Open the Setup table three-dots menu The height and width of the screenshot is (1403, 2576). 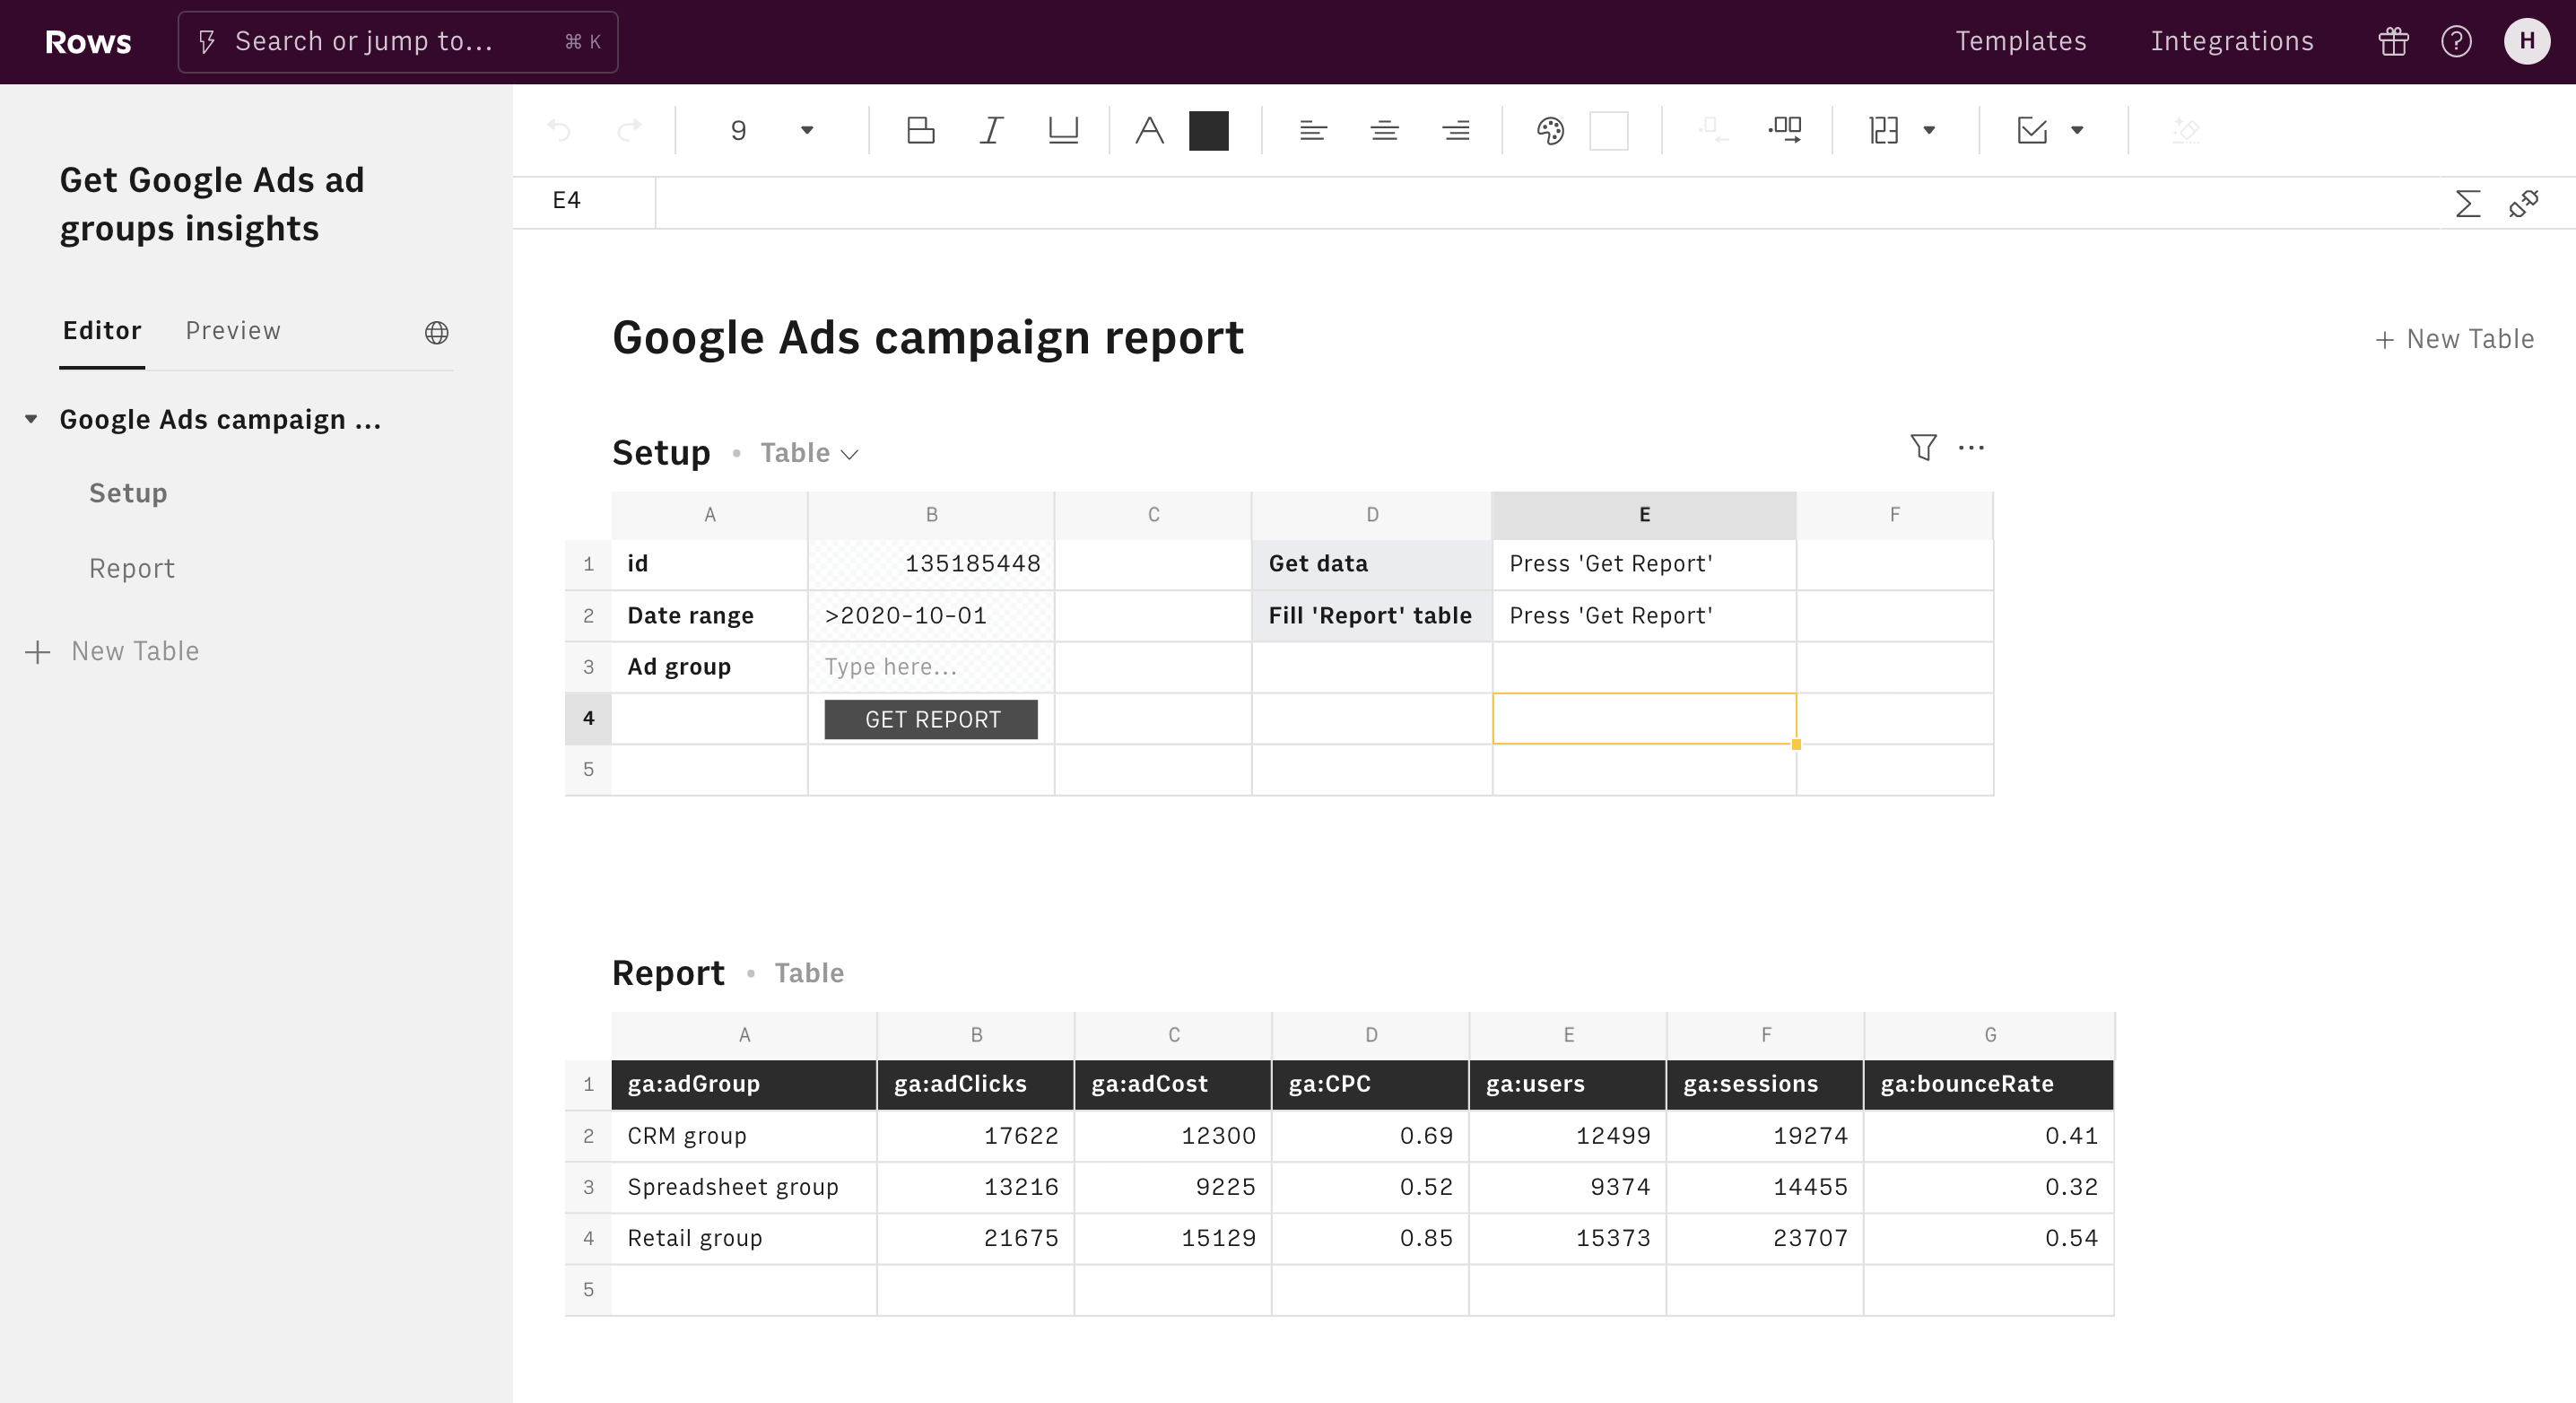(1971, 447)
